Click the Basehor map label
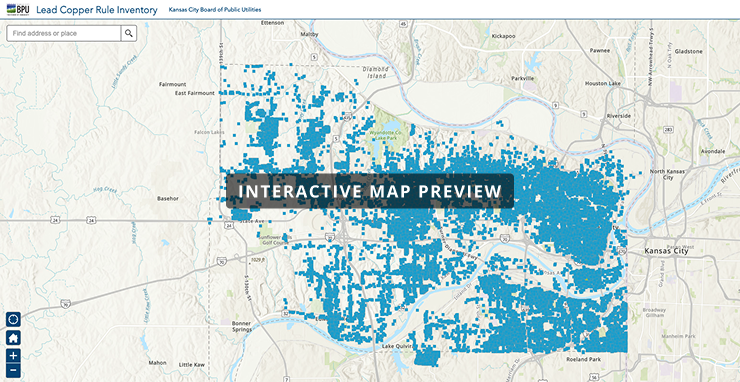 point(168,199)
